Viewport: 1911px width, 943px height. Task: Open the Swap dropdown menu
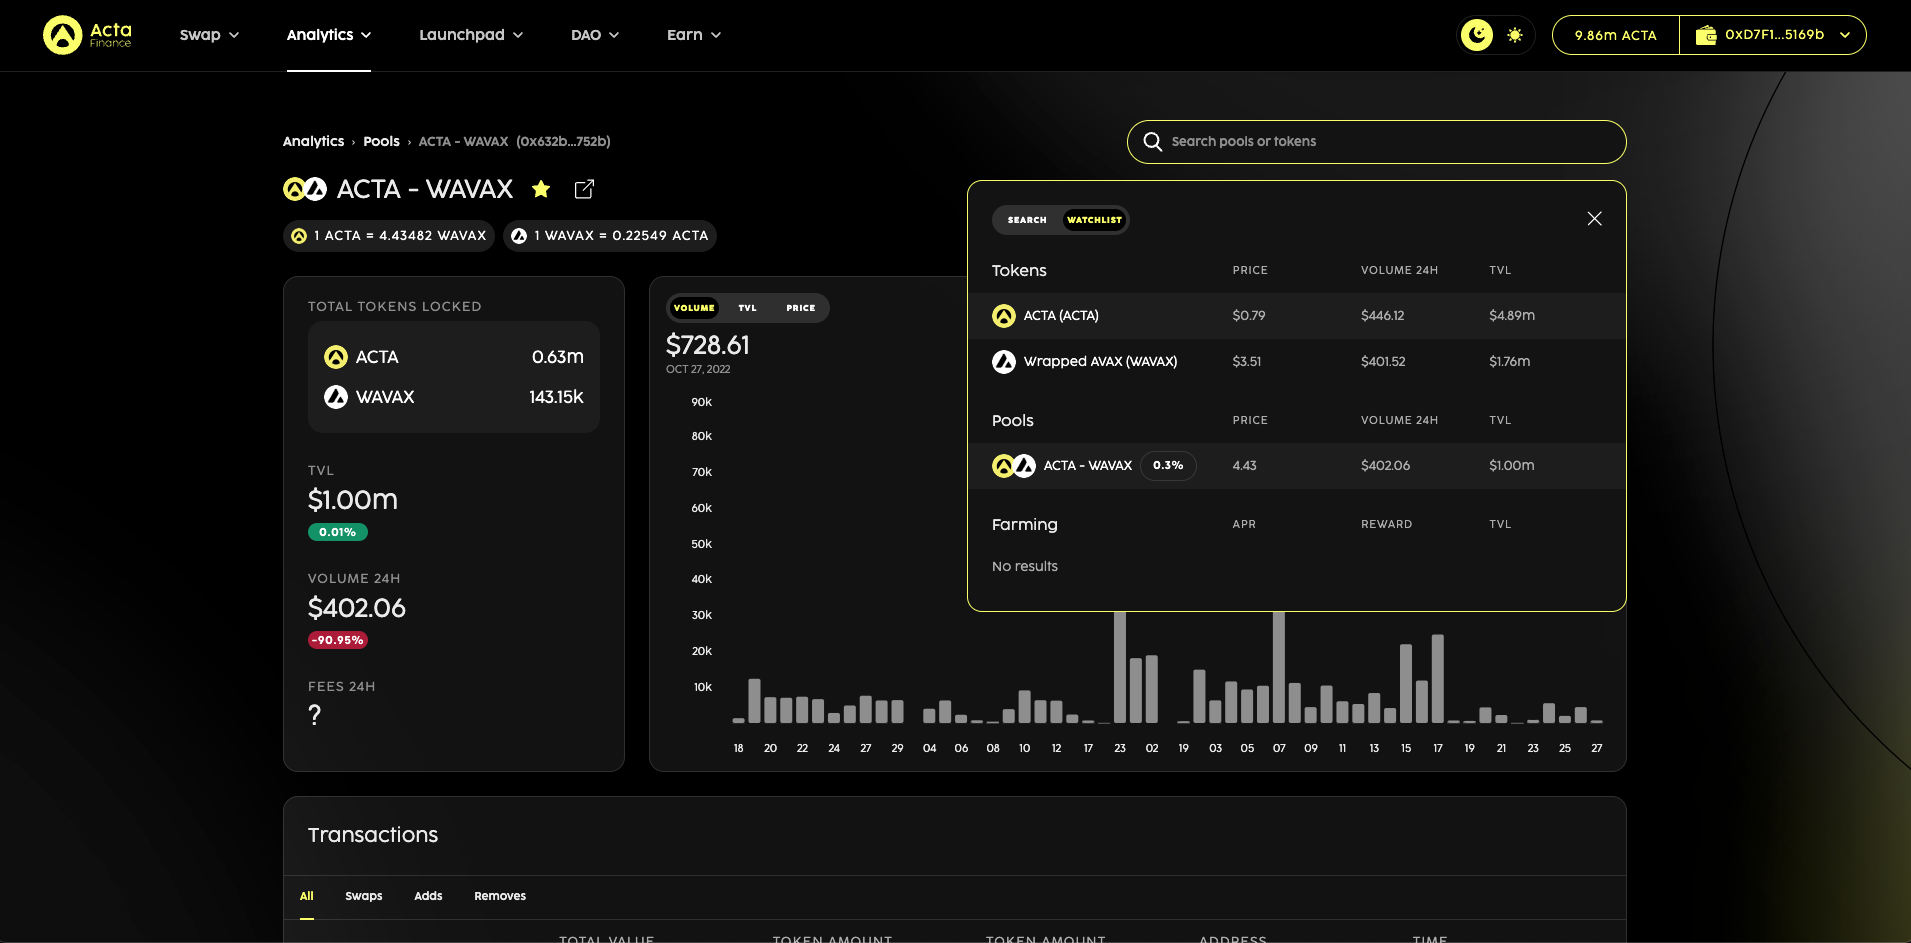[x=209, y=35]
